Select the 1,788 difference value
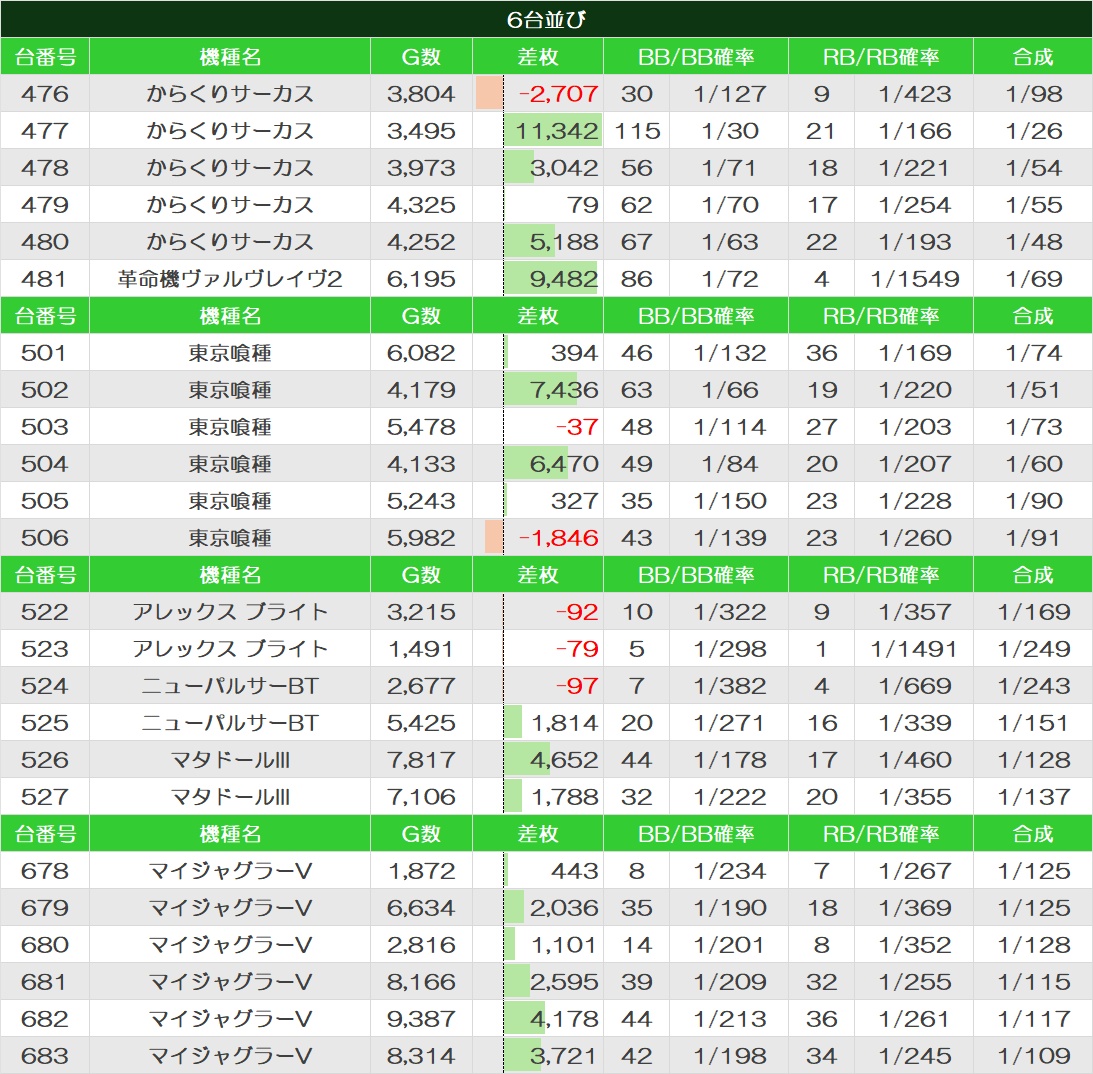The width and height of the screenshot is (1093, 1074). (x=564, y=797)
